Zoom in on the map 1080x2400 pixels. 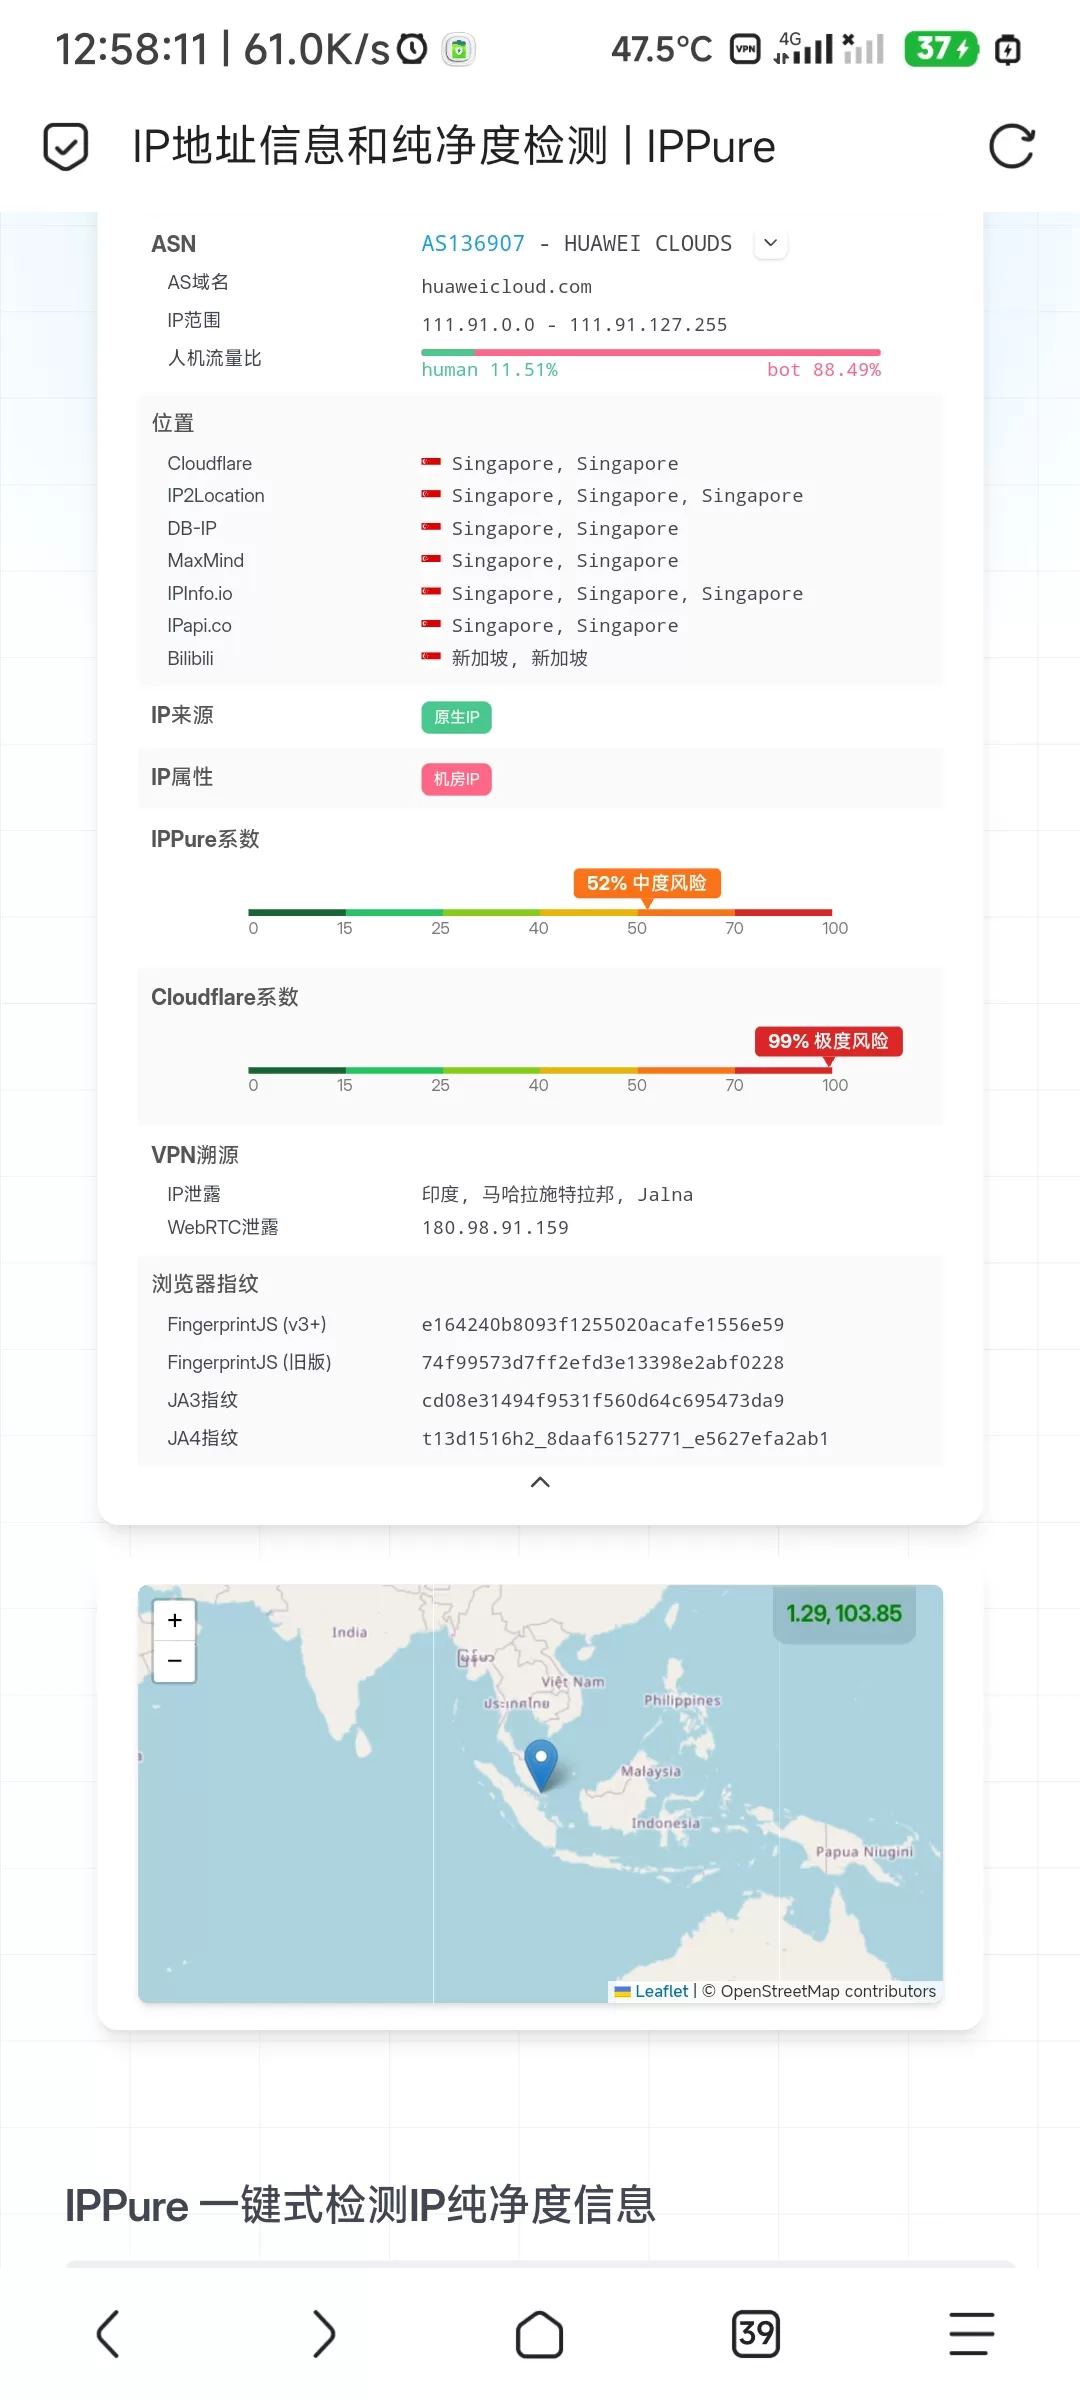175,1621
